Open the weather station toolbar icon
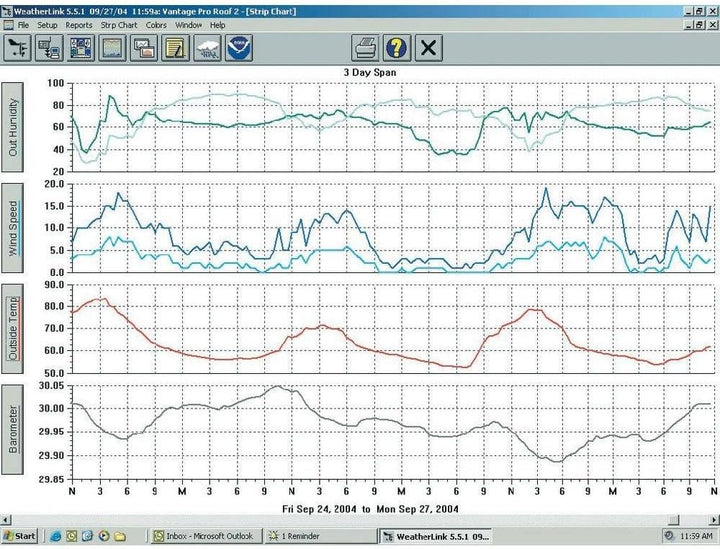The width and height of the screenshot is (720, 549). (x=17, y=48)
